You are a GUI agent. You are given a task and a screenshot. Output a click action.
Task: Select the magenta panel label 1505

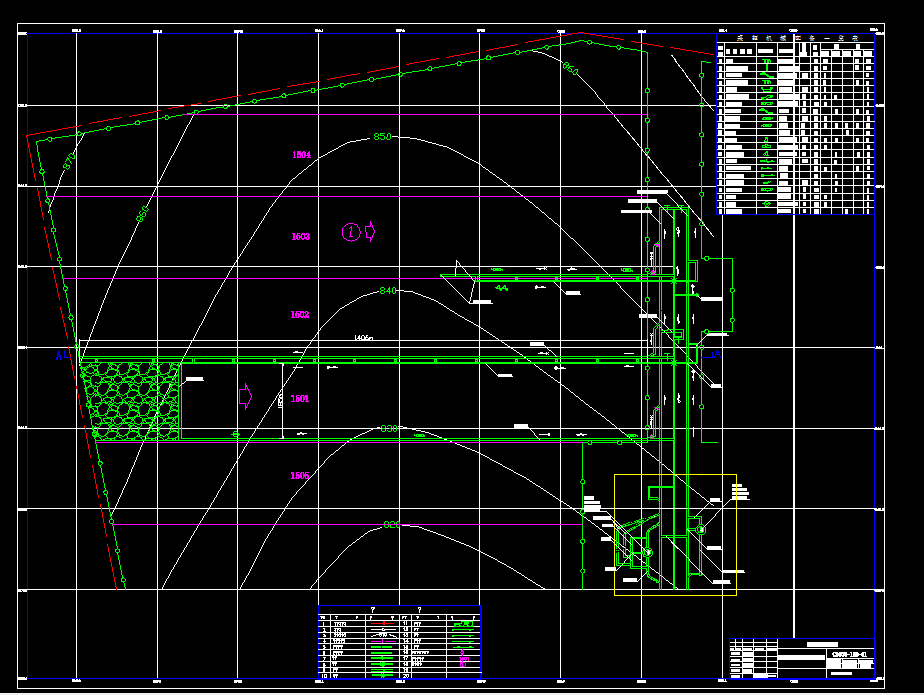(299, 476)
